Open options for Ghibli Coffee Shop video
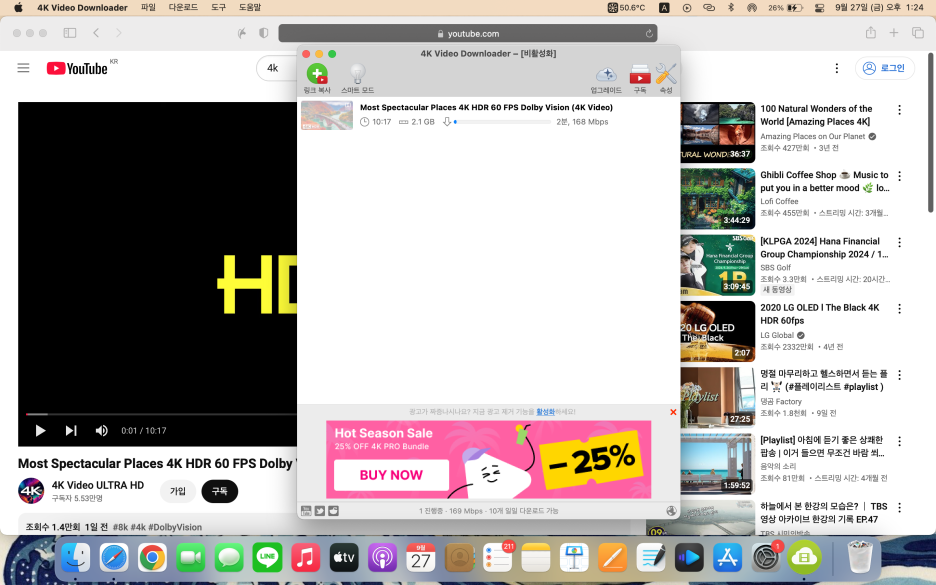This screenshot has width=936, height=585. pos(899,176)
